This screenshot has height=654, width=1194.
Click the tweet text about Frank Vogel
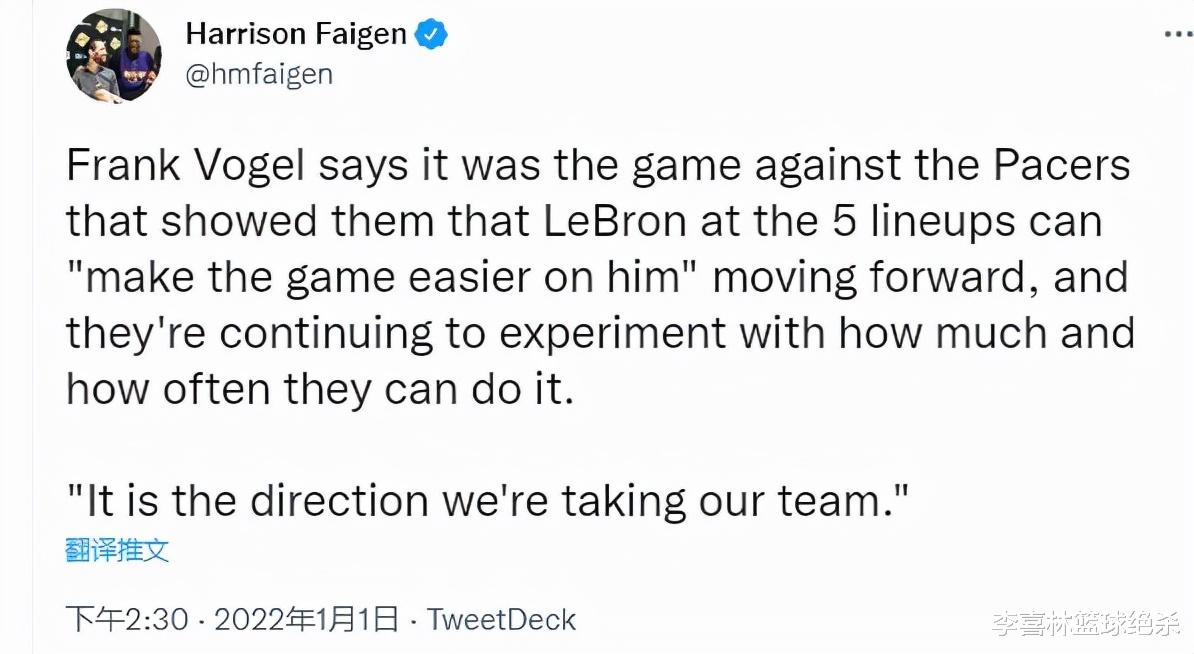click(x=600, y=277)
